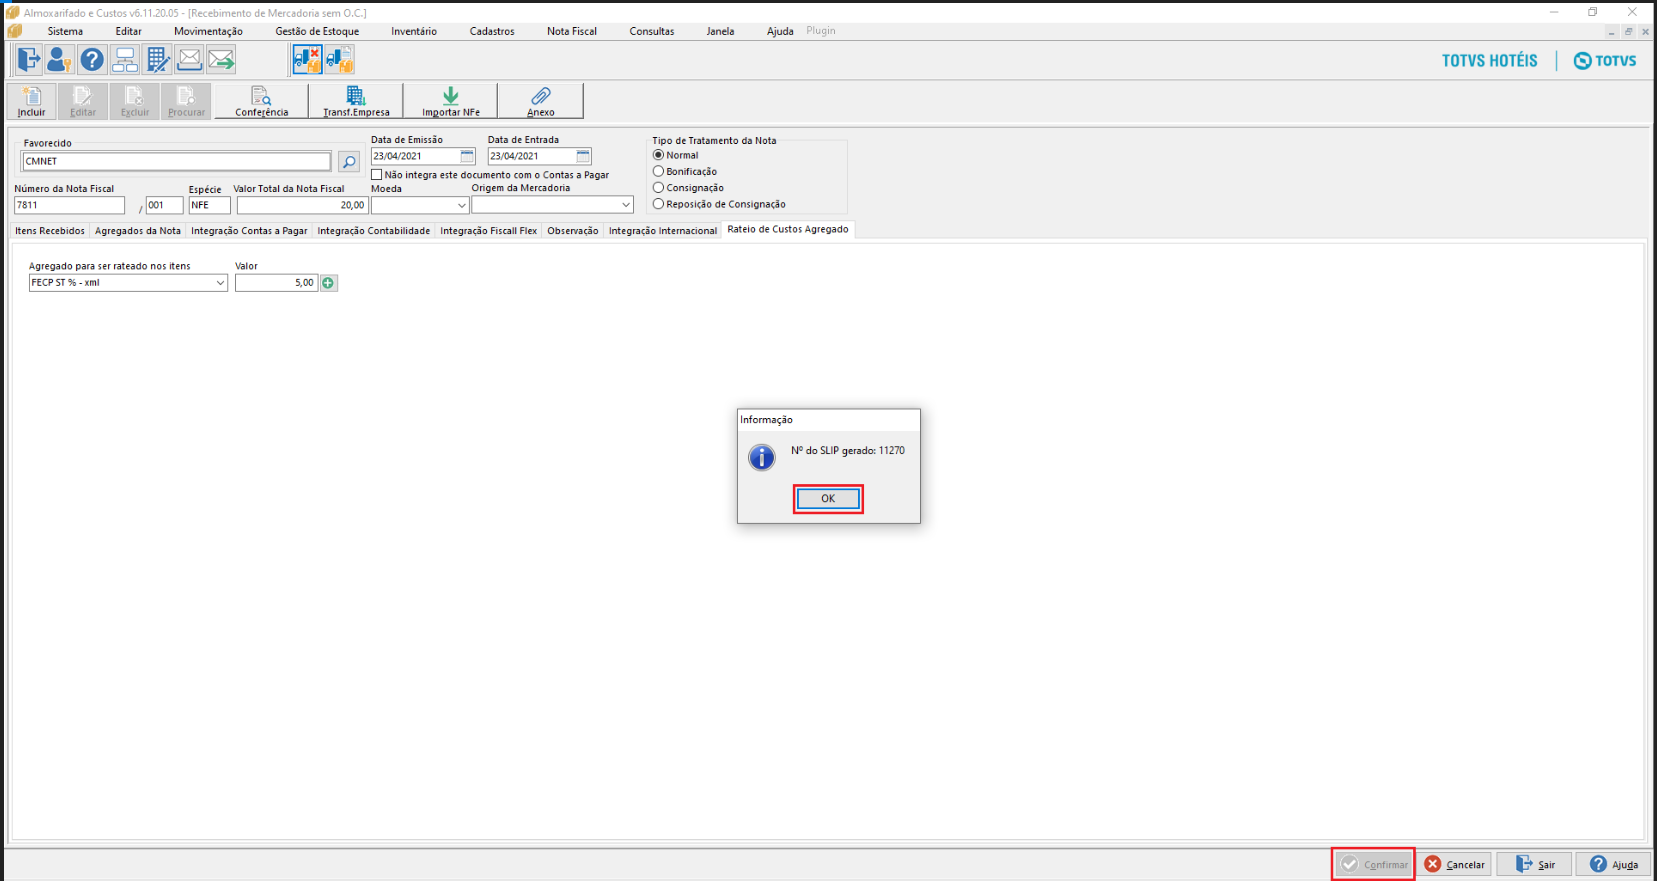Expand the Moeda dropdown

point(461,205)
